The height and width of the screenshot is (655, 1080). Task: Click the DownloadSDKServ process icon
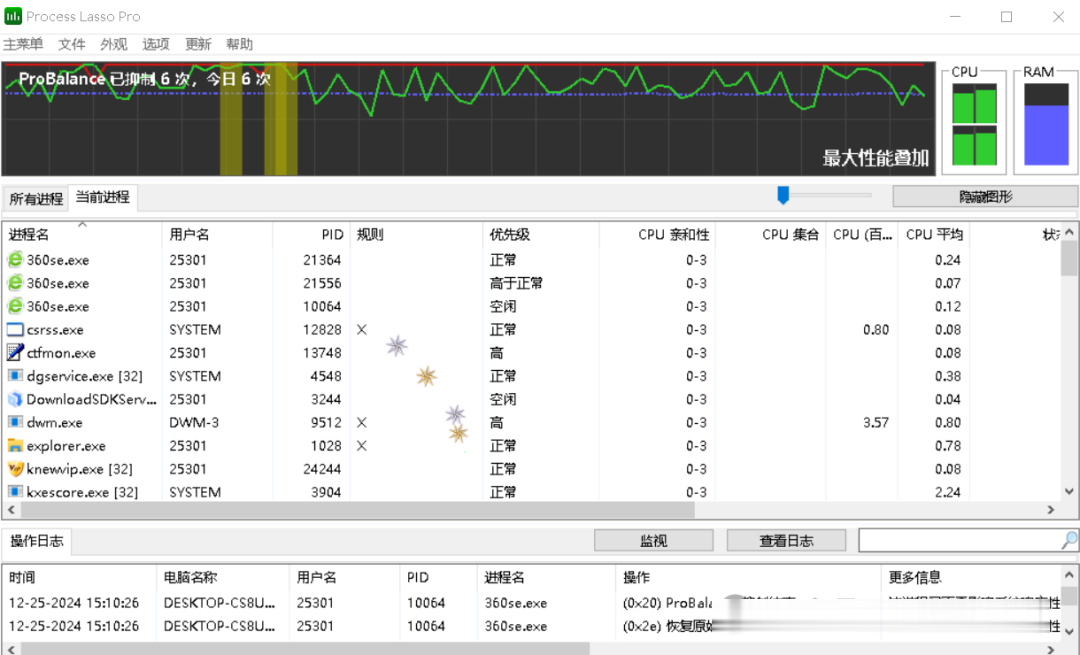[x=14, y=399]
